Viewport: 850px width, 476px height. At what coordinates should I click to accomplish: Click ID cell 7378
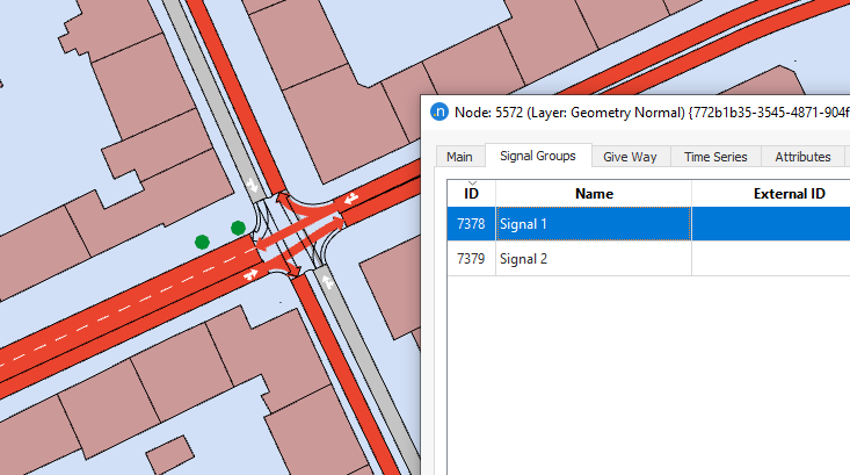tap(471, 224)
